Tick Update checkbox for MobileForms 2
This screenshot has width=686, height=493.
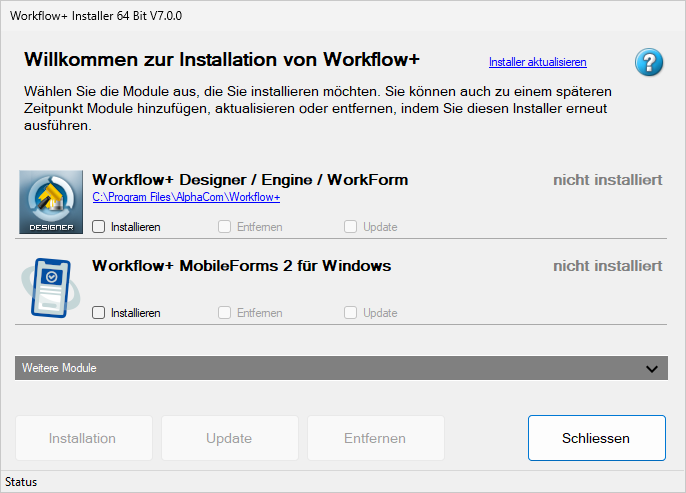350,312
